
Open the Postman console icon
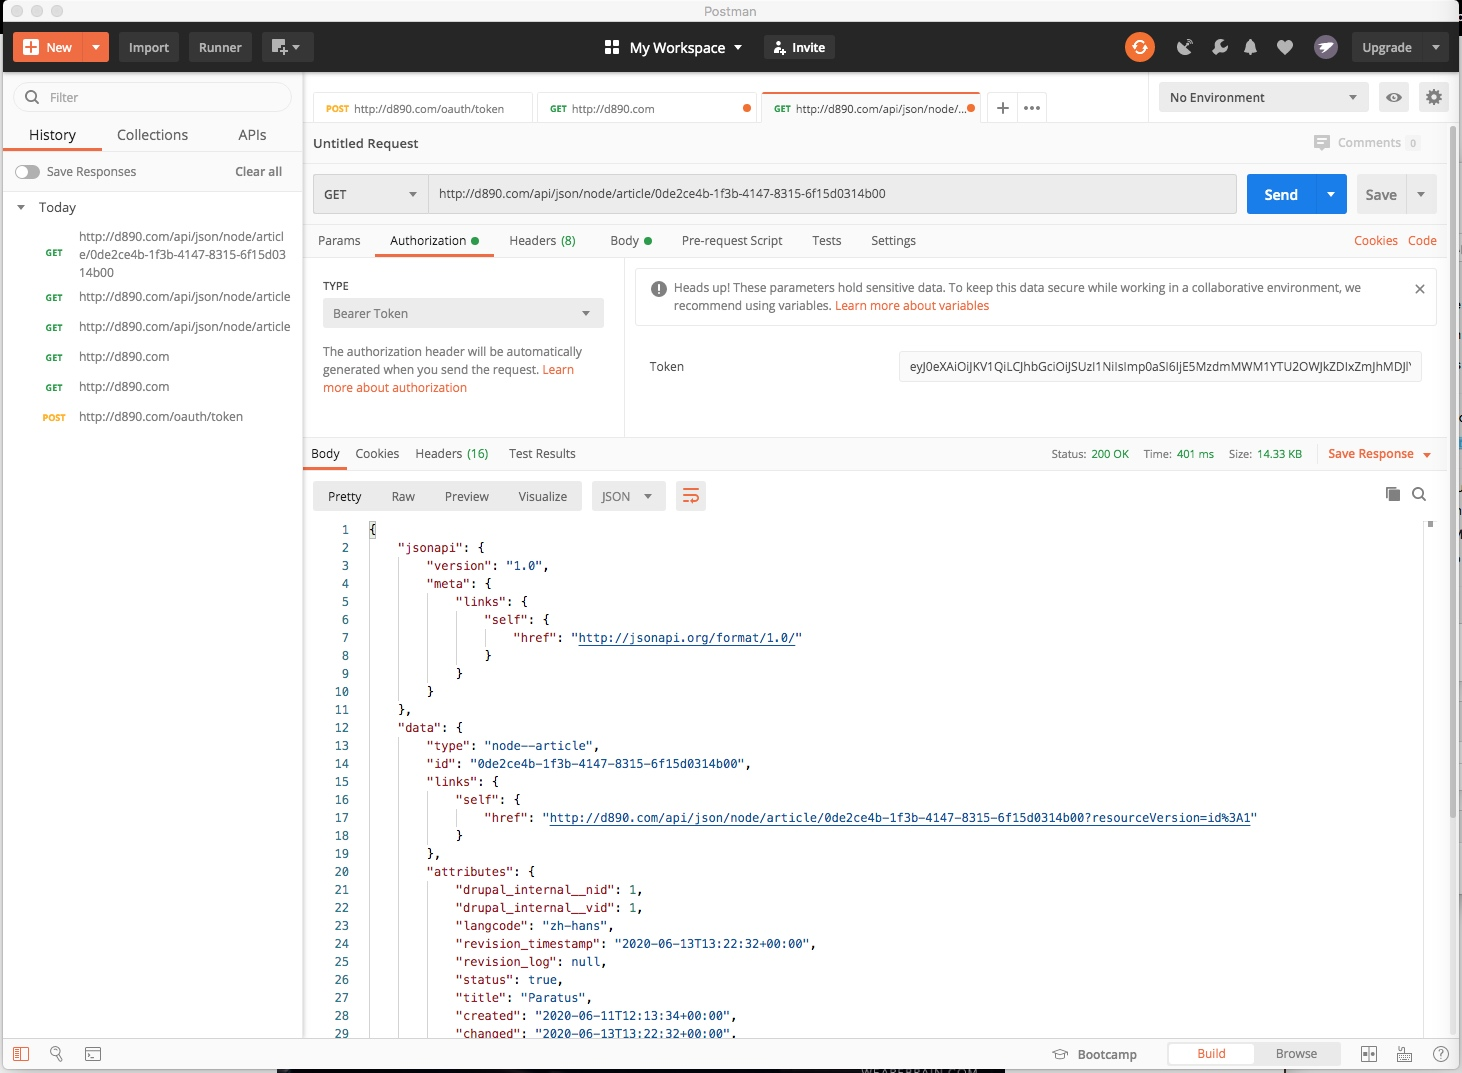pyautogui.click(x=93, y=1054)
